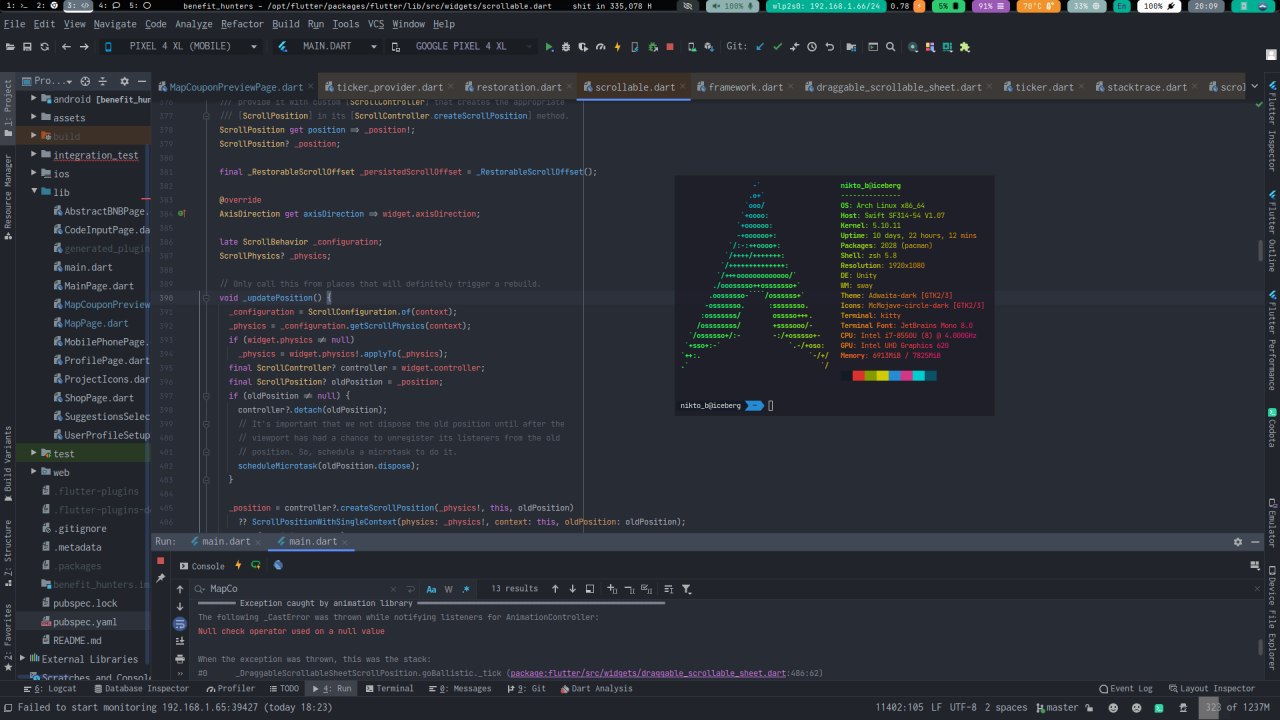
Task: Hot reload from Run console lightning icon
Action: tap(240, 565)
